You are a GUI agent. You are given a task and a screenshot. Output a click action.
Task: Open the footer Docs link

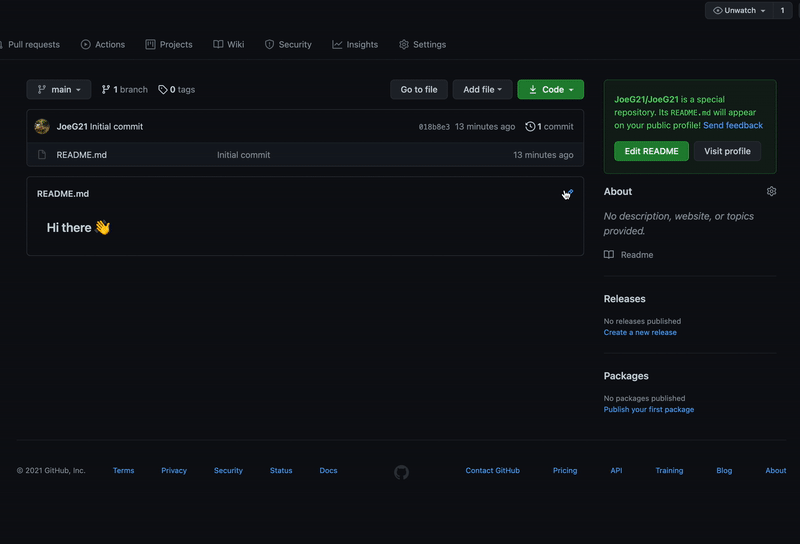click(328, 471)
